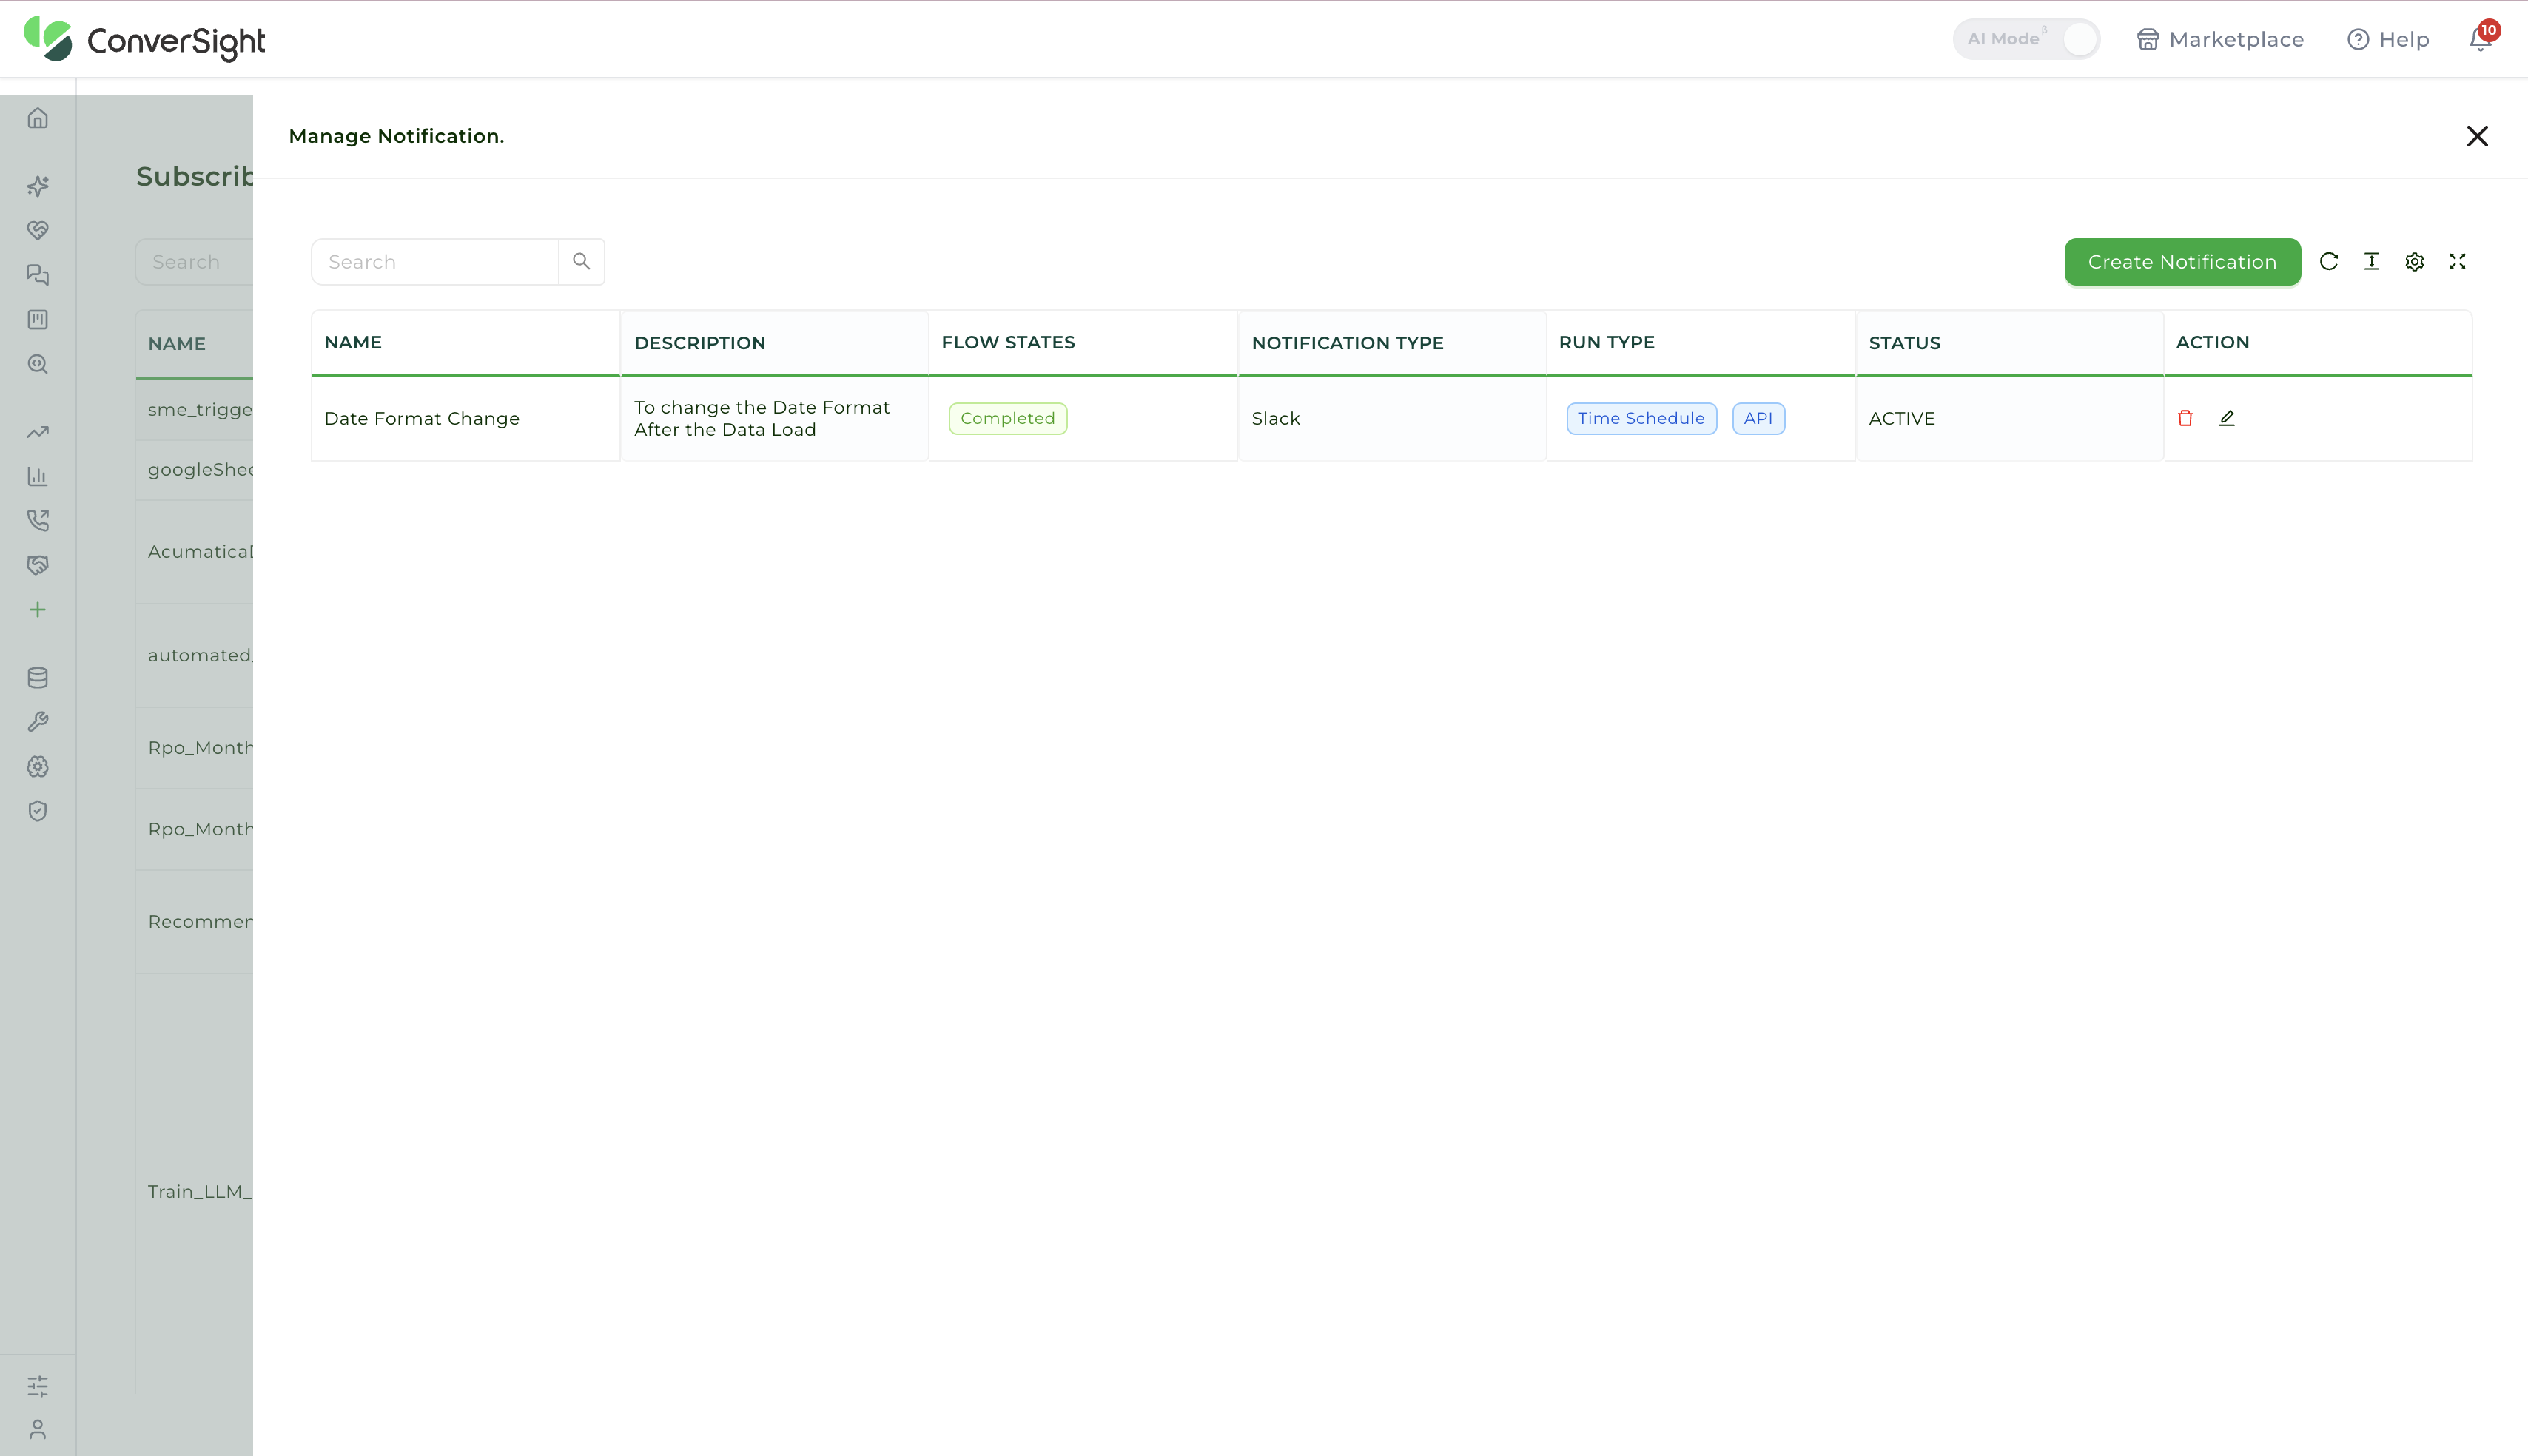Open the heart favorites icon in the sidebar
The width and height of the screenshot is (2528, 1456).
point(38,231)
